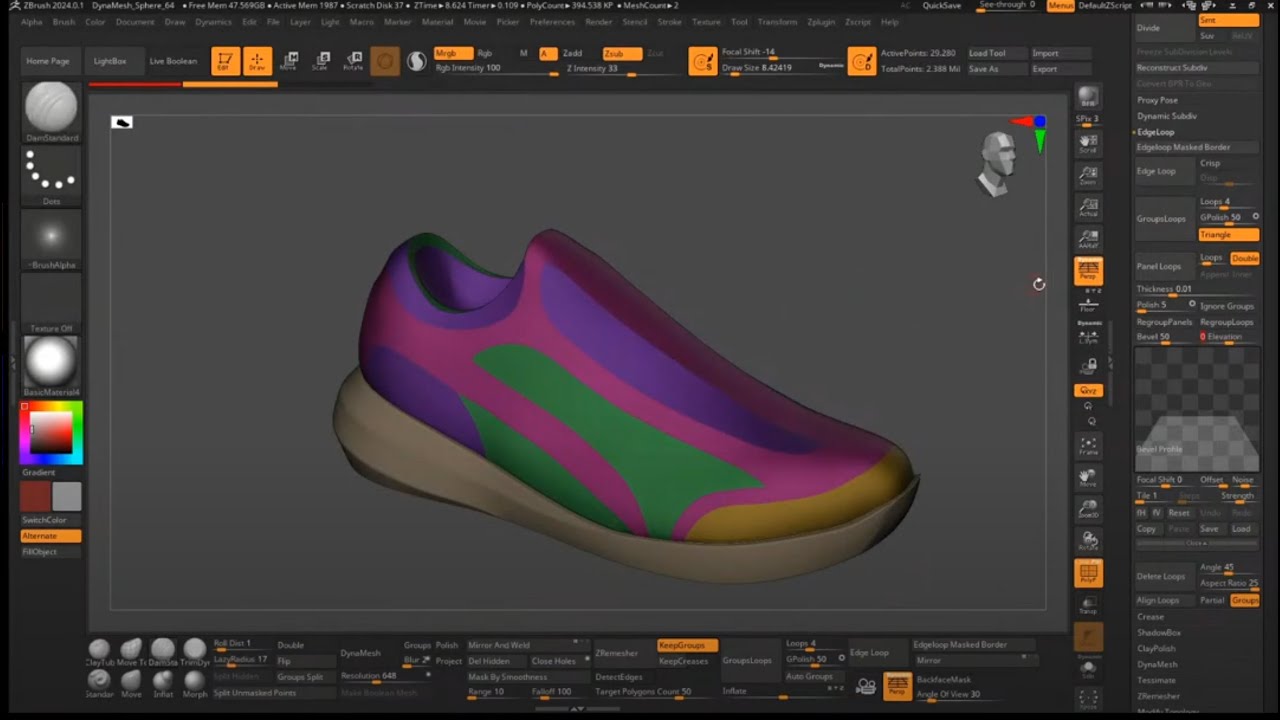Select the Standard brush in bottom shelf
The image size is (1280, 720).
point(99,683)
